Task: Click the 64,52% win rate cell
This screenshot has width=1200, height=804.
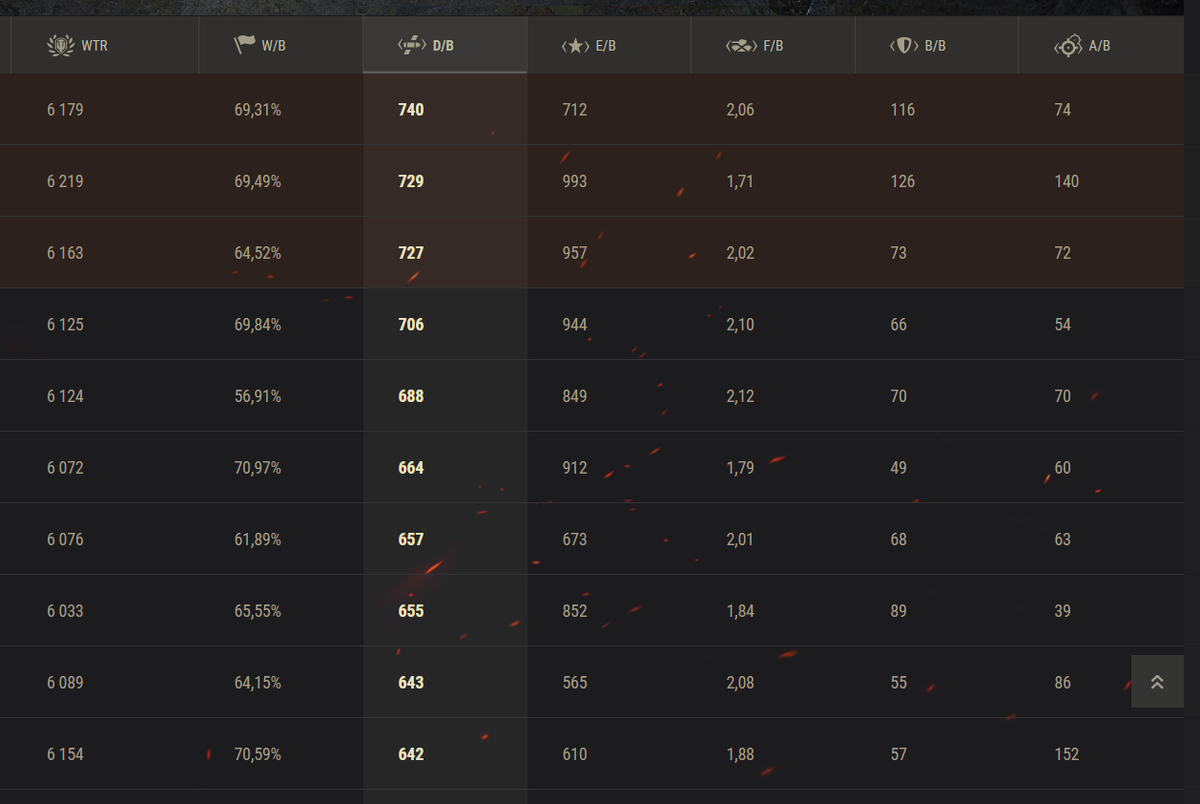Action: 258,253
